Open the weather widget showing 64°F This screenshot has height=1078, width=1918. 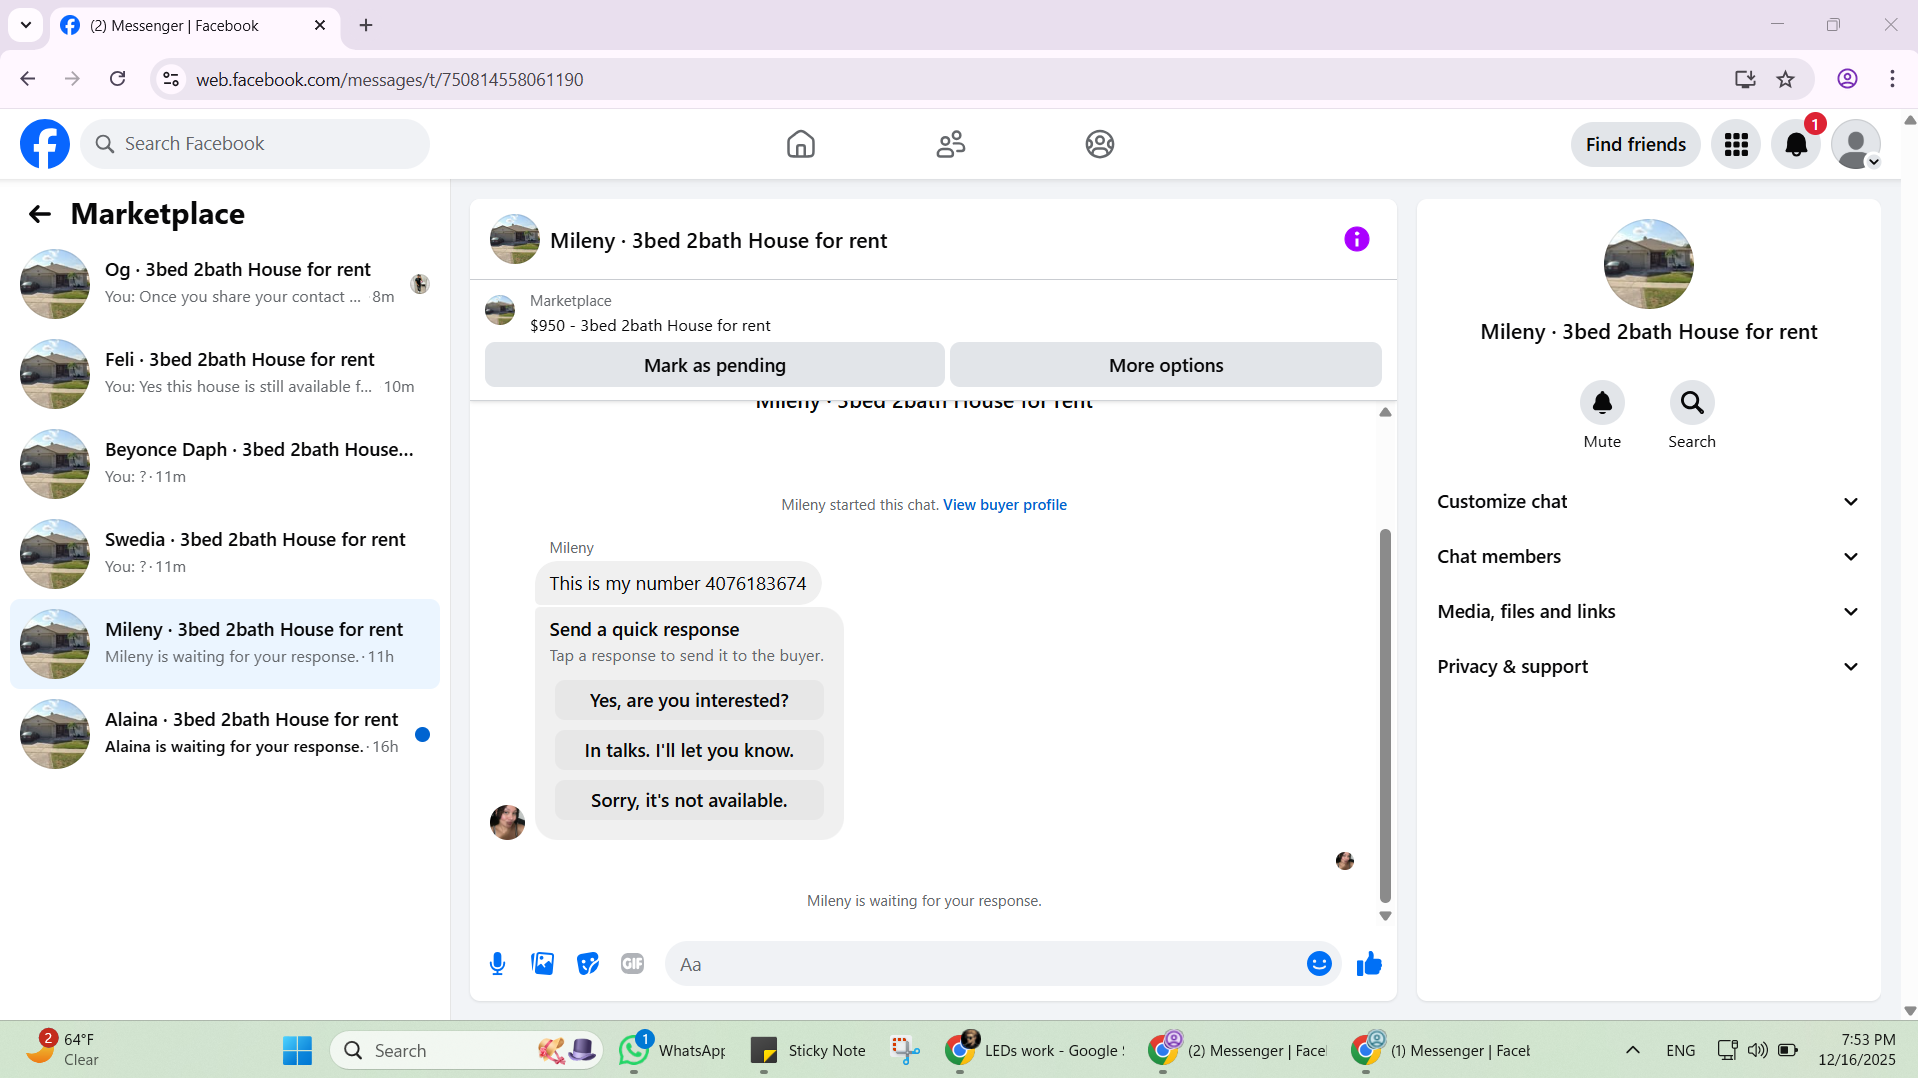(x=62, y=1050)
